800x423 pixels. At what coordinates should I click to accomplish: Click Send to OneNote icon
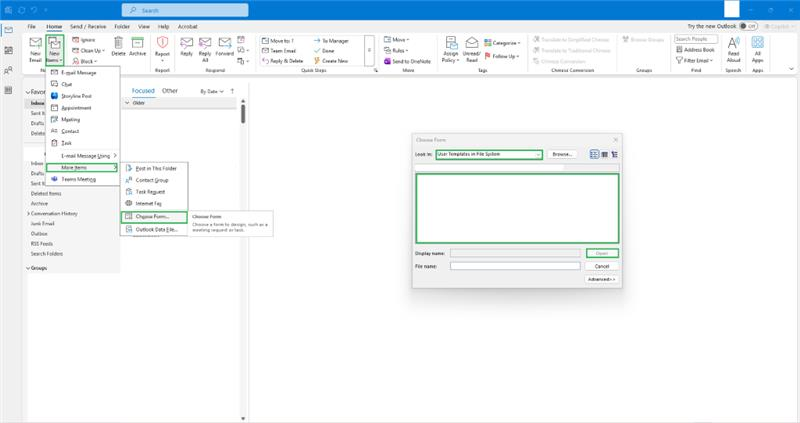[387, 61]
